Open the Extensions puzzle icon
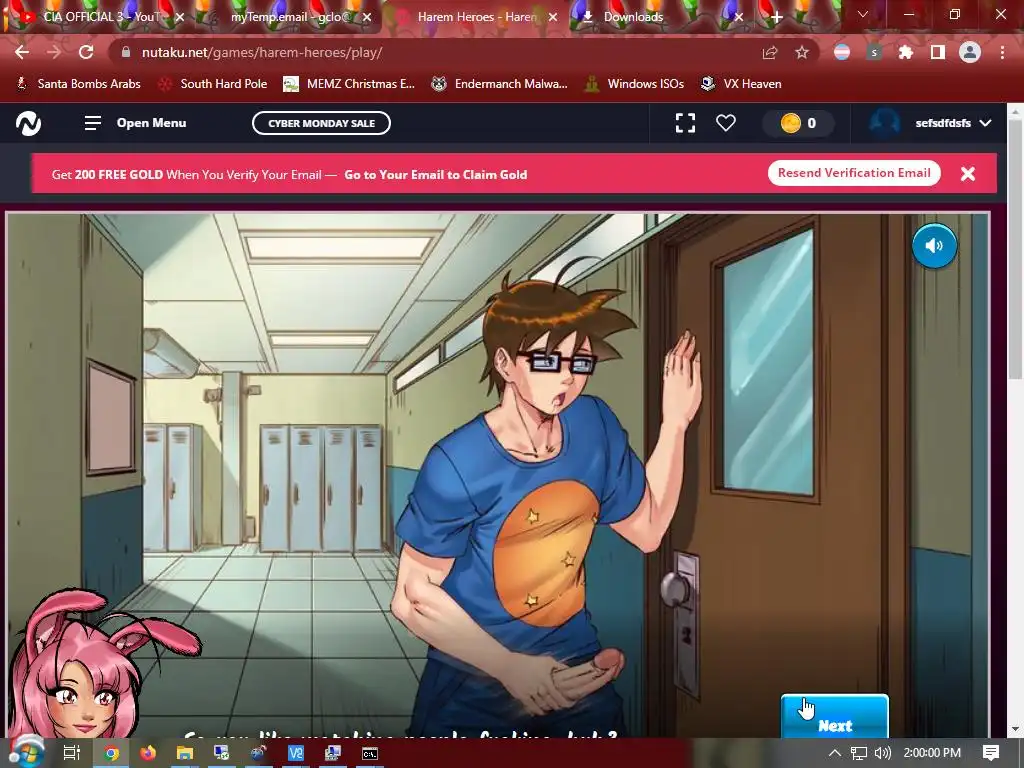Screen dimensions: 1024x768 tap(906, 52)
